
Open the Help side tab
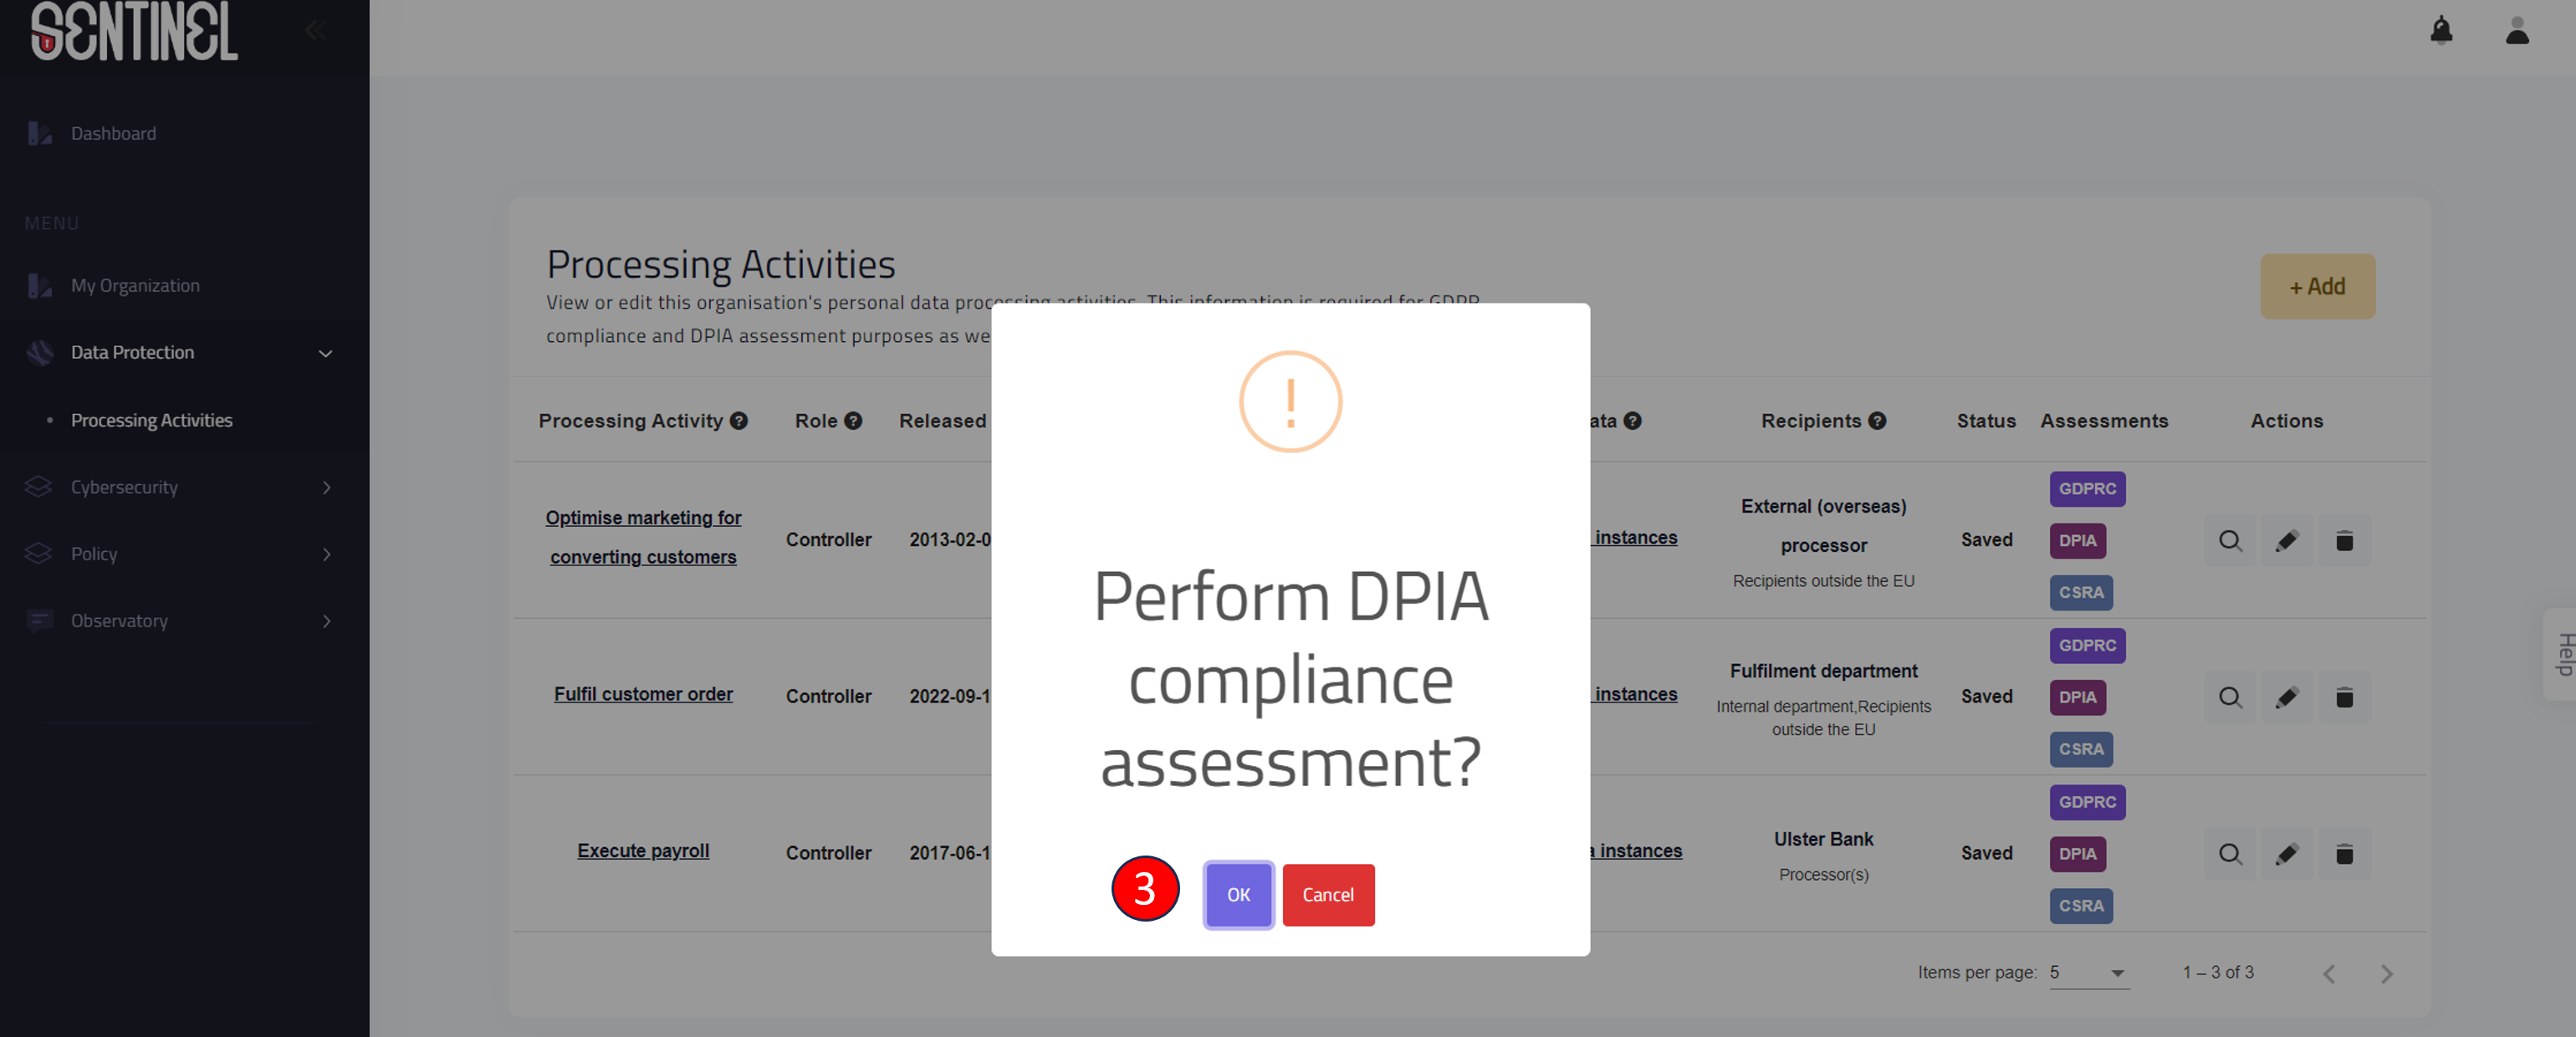(x=2562, y=655)
